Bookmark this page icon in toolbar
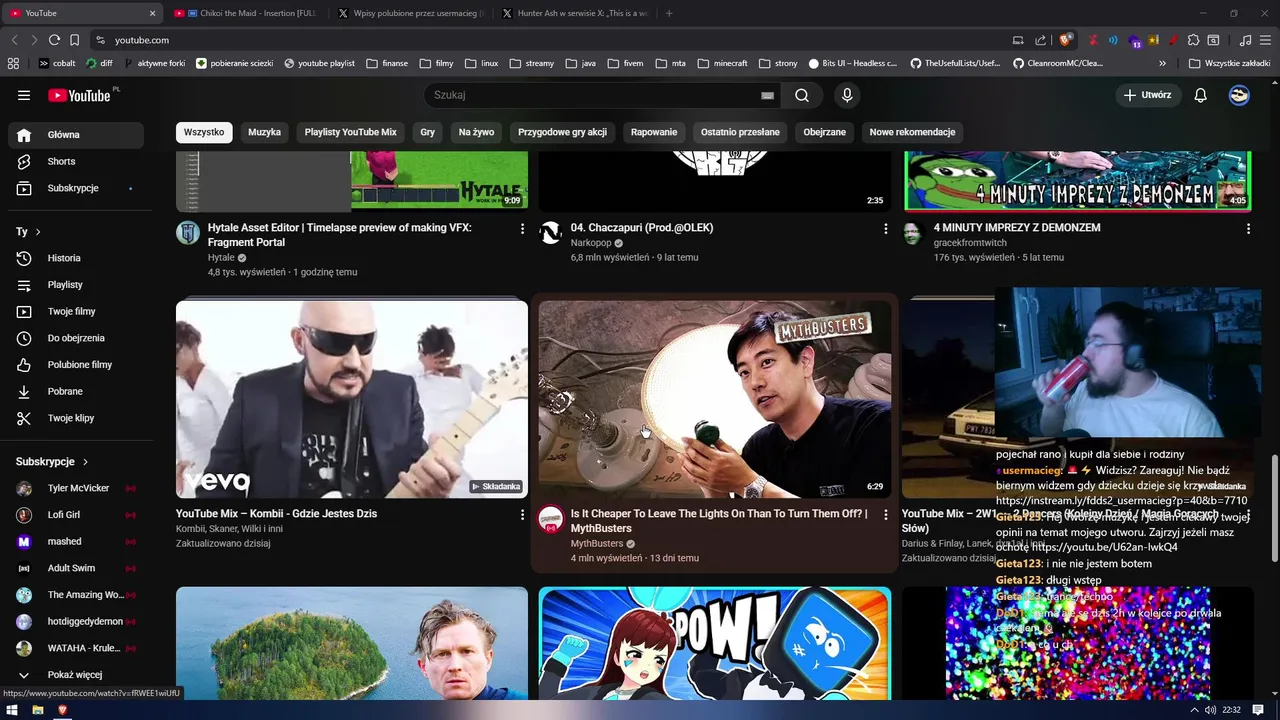The width and height of the screenshot is (1280, 720). click(x=74, y=40)
